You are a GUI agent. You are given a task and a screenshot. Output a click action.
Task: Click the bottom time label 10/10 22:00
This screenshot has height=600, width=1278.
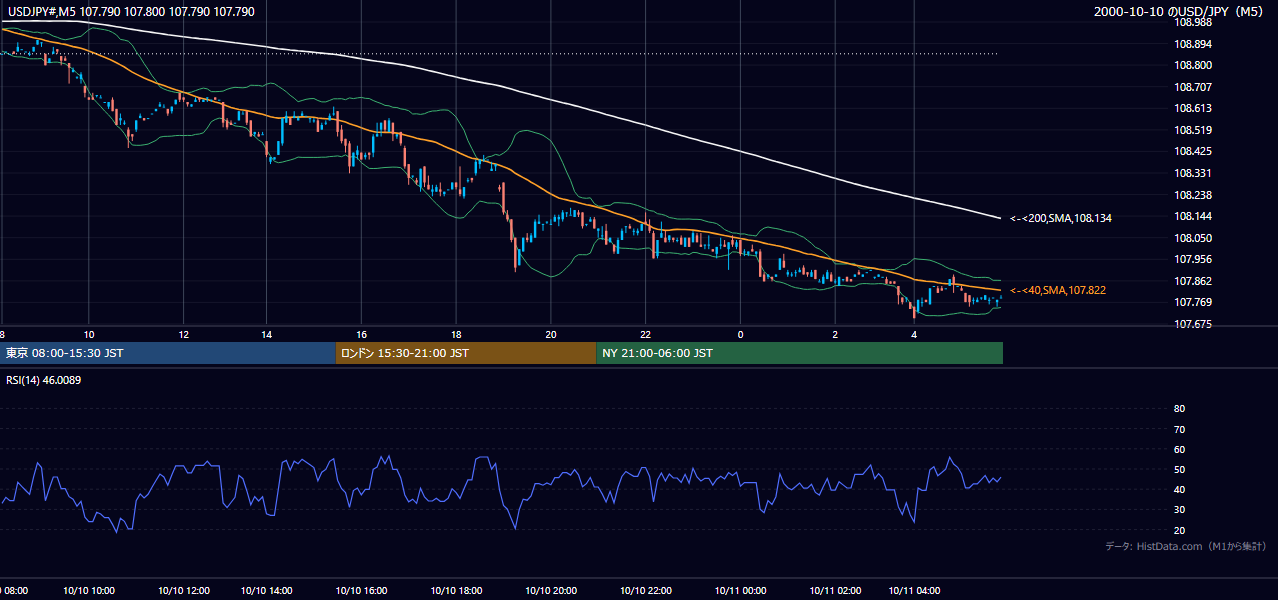645,591
